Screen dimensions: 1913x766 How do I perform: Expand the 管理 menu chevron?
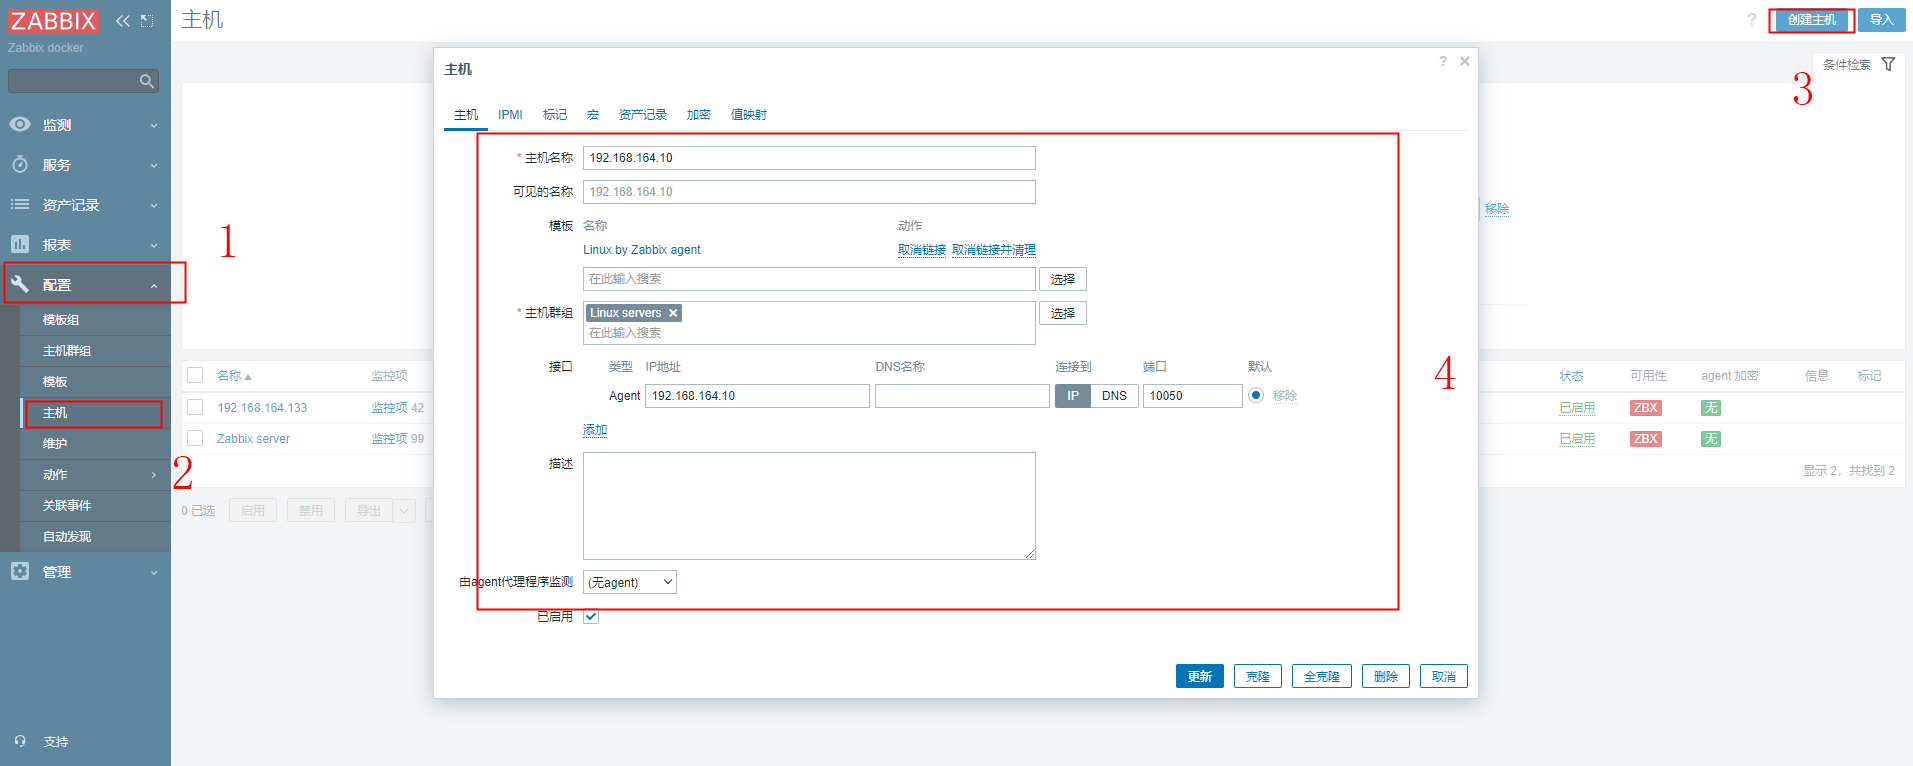point(154,573)
